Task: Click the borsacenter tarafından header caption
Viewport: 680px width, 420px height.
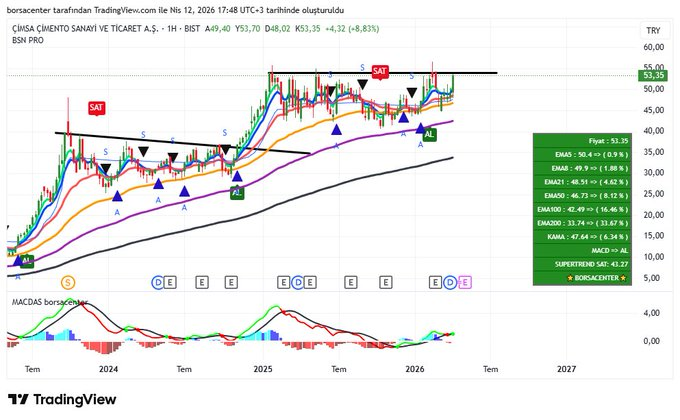Action: click(175, 10)
